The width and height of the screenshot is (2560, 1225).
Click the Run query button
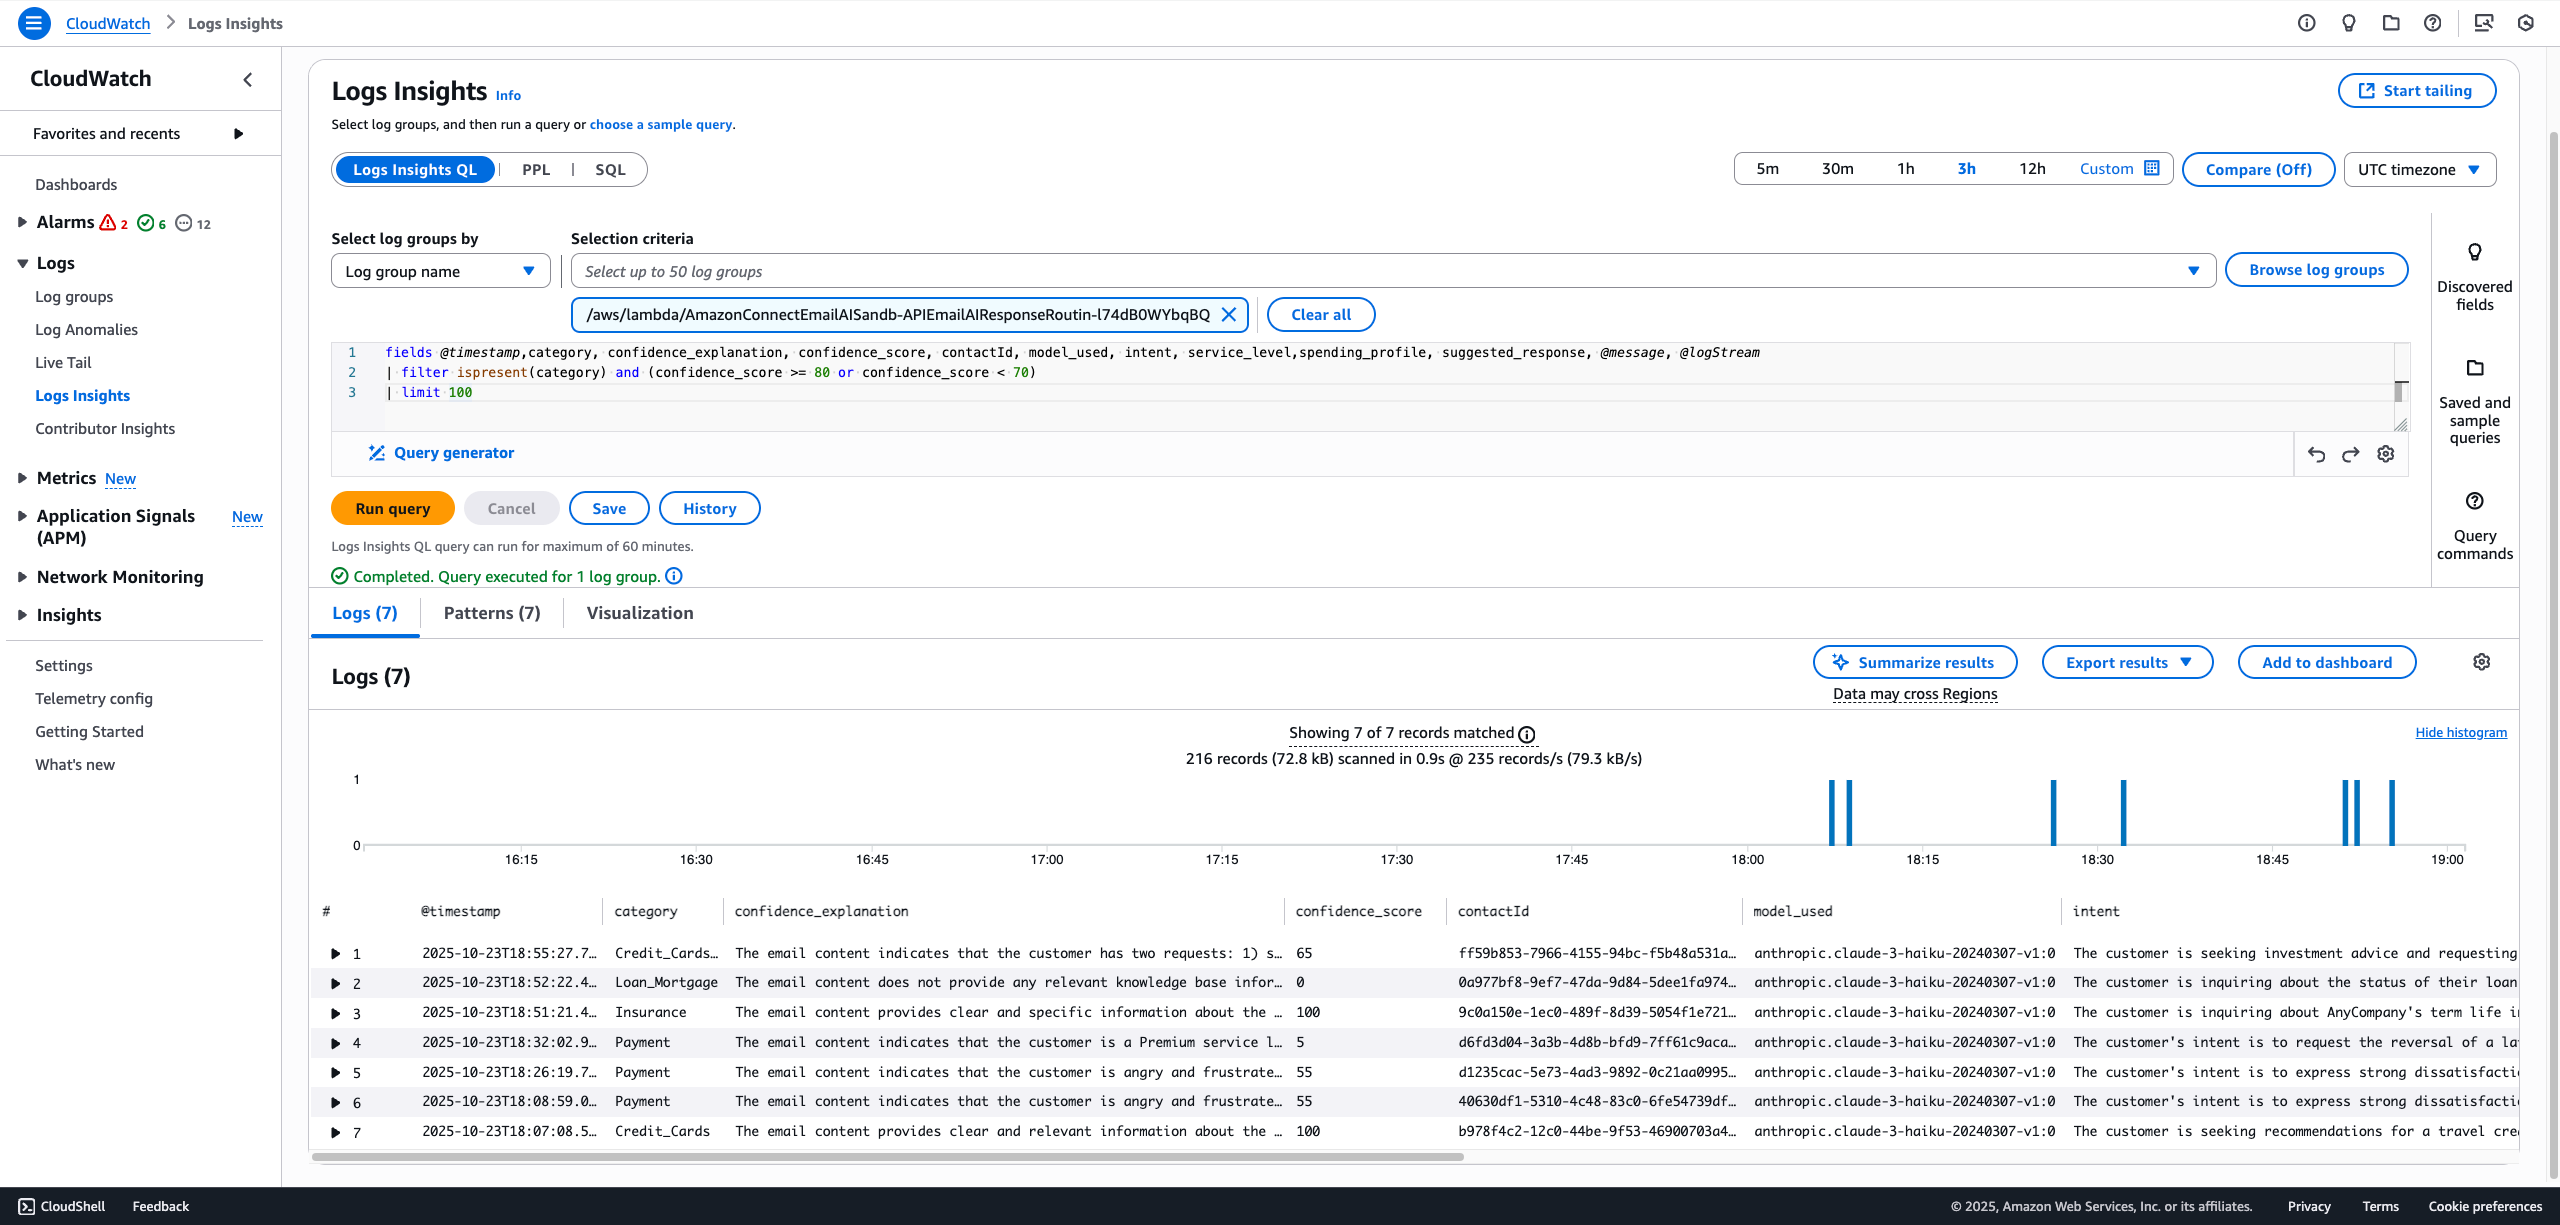coord(392,508)
